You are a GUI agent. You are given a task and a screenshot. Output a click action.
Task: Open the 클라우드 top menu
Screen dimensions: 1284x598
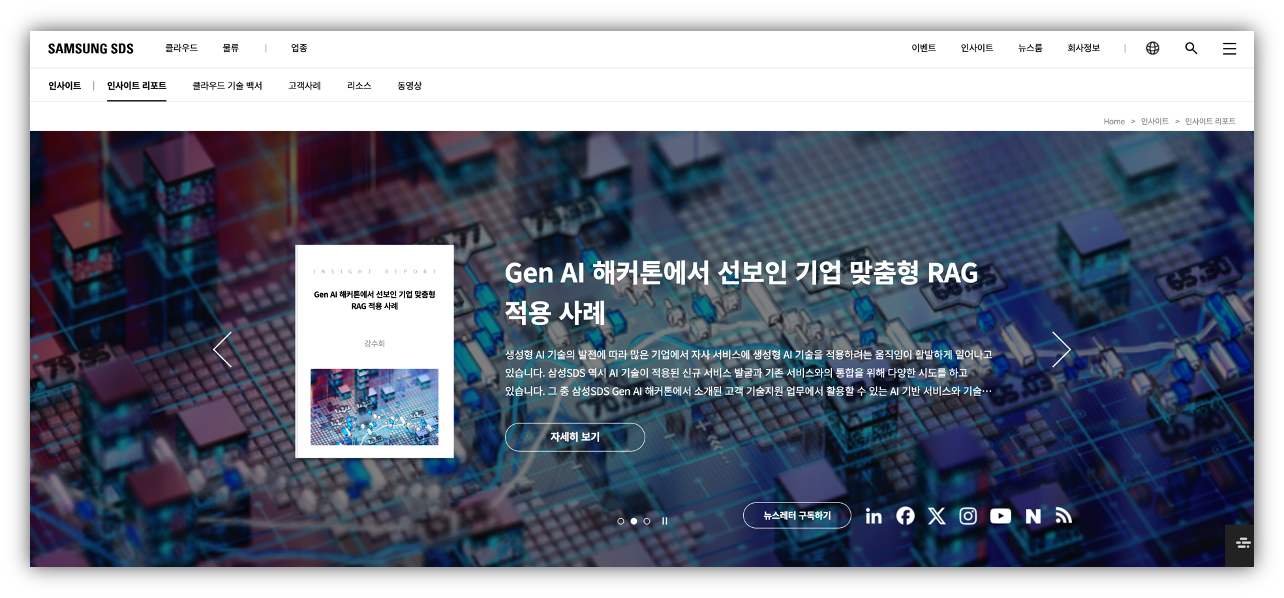coord(181,48)
